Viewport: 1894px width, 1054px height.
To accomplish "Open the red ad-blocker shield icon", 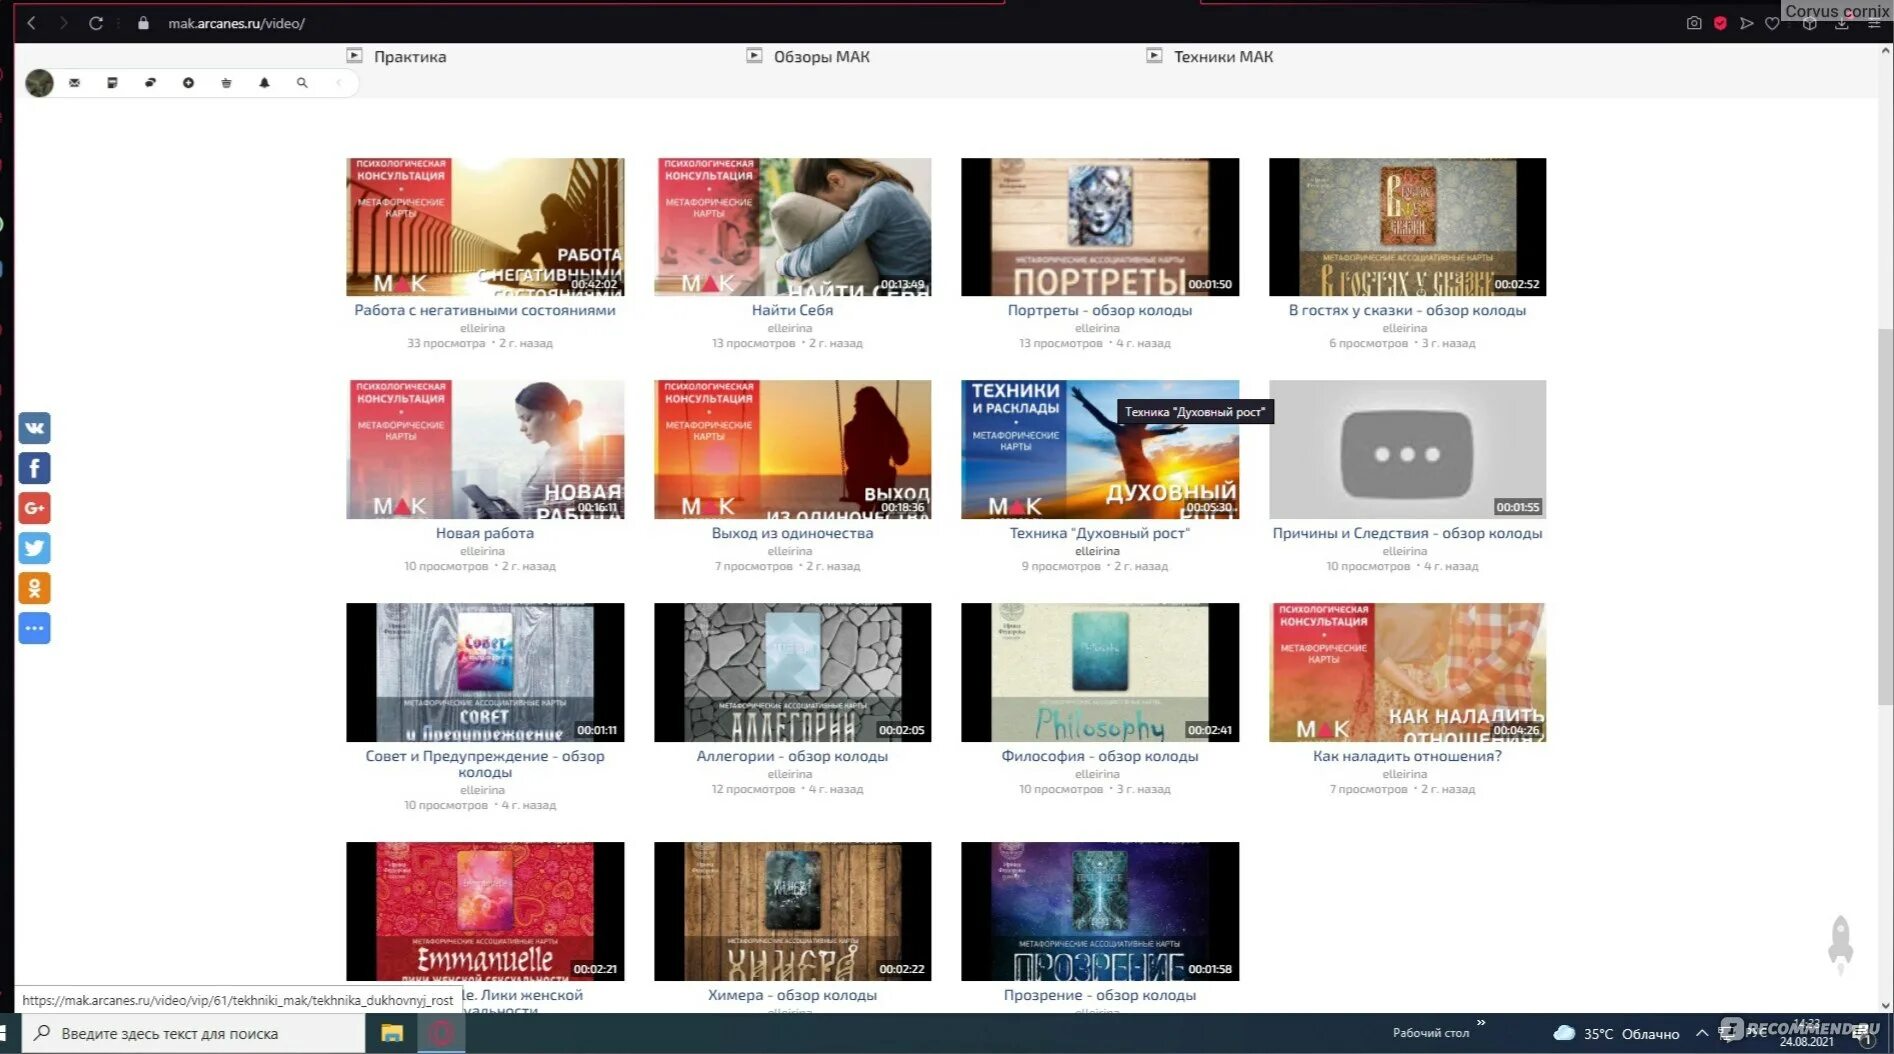I will point(1720,23).
